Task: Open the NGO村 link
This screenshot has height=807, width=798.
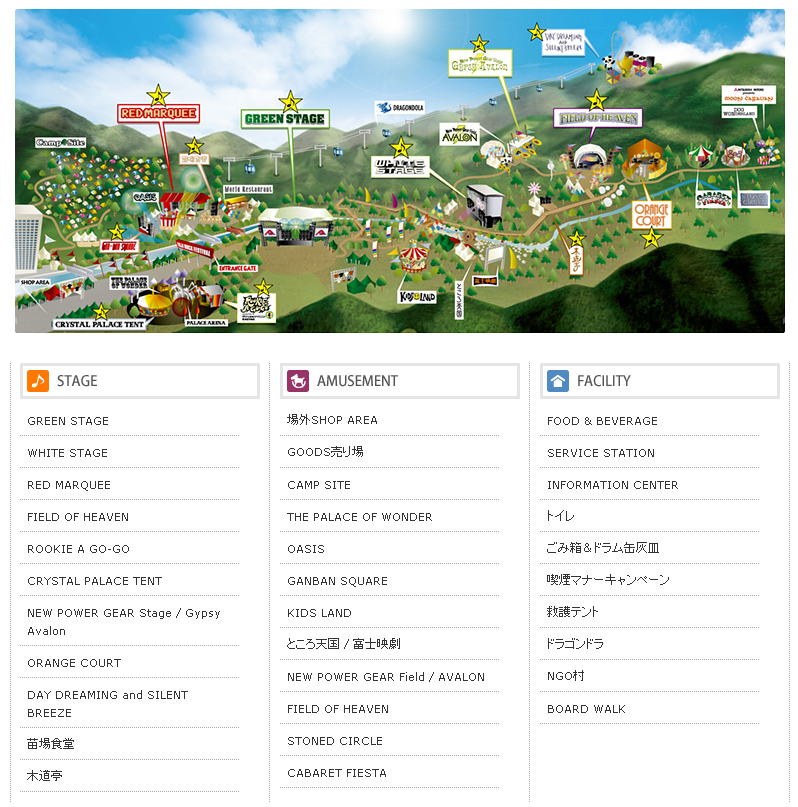Action: pyautogui.click(x=565, y=676)
